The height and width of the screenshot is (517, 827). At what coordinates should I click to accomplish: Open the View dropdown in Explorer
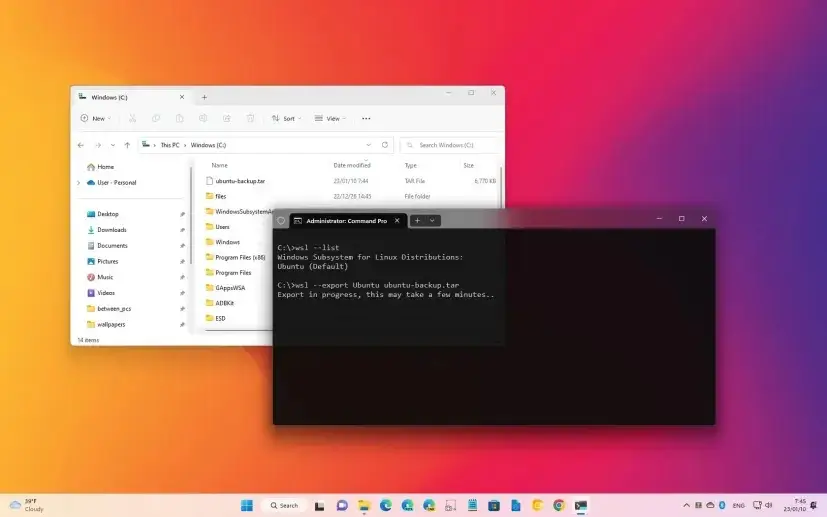(330, 119)
